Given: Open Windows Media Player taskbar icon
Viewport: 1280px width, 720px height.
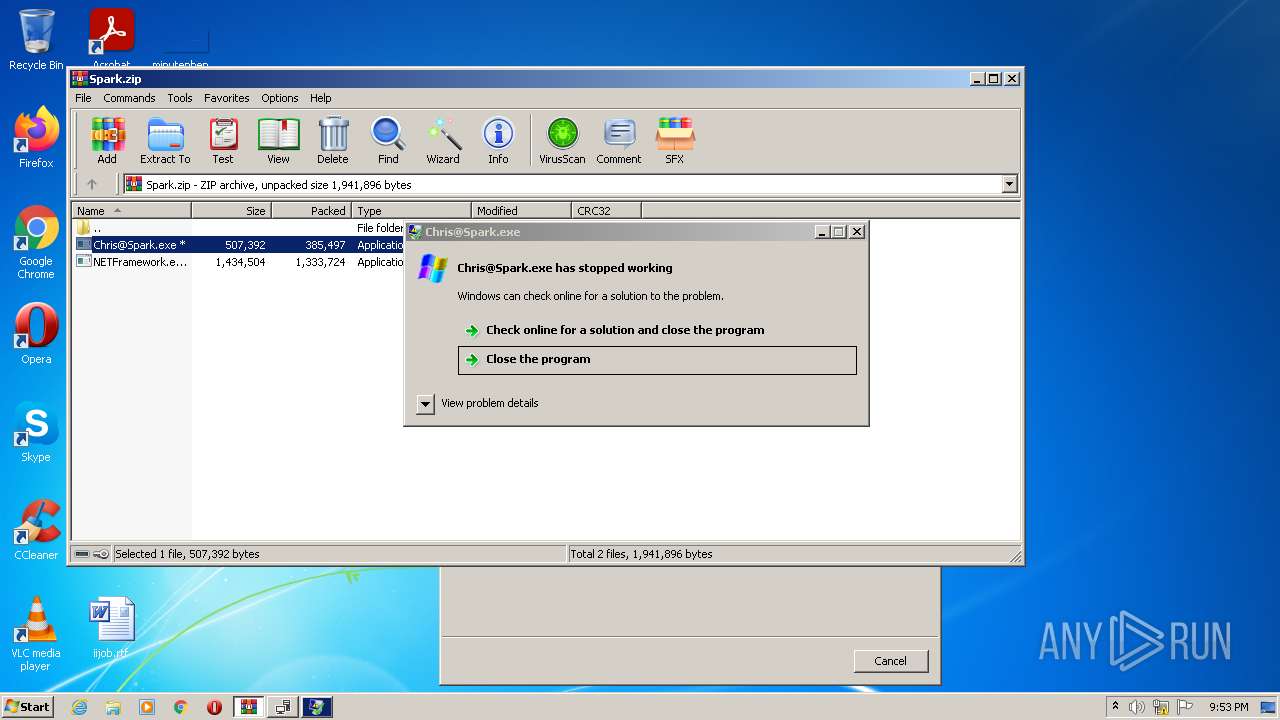Looking at the screenshot, I should [147, 707].
